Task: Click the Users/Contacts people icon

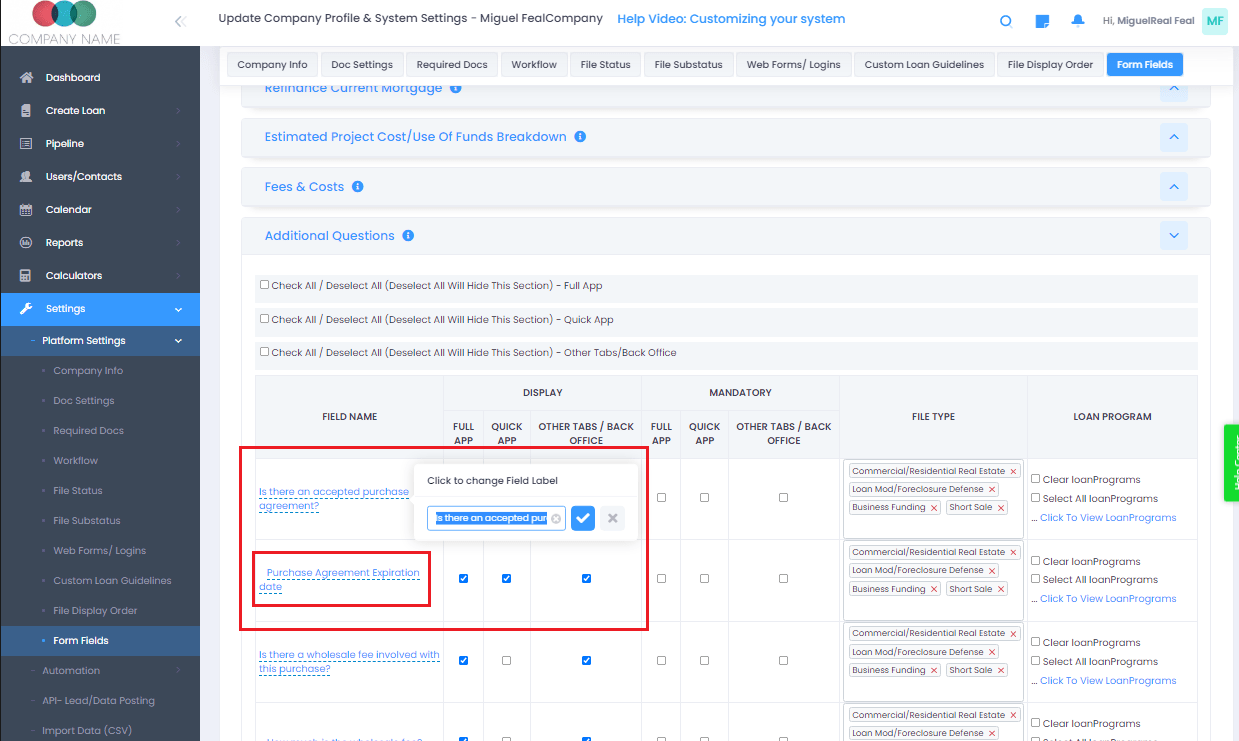Action: click(x=26, y=177)
